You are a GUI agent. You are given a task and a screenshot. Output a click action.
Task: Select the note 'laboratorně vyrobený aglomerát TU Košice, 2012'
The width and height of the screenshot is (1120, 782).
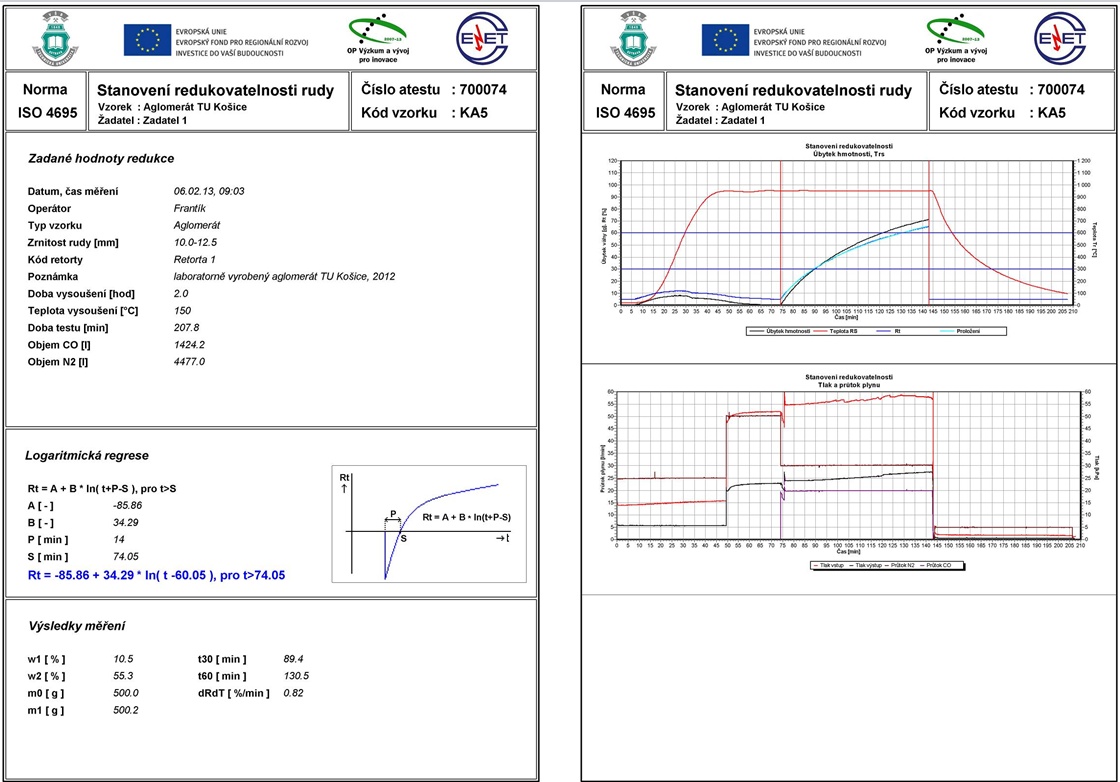pyautogui.click(x=284, y=276)
